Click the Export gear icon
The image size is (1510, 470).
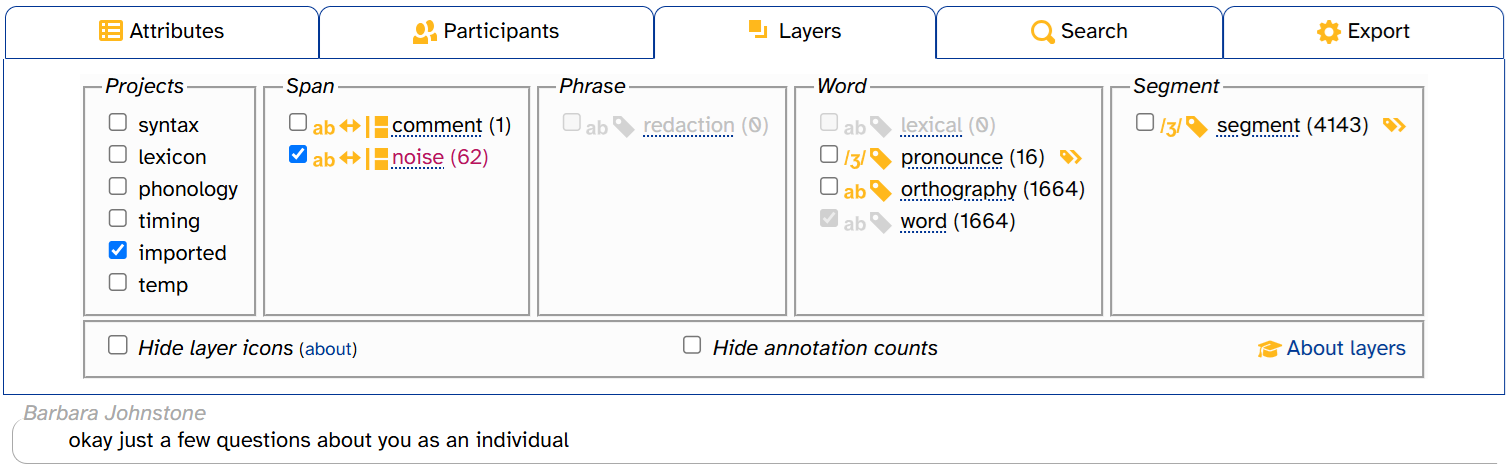click(x=1328, y=32)
